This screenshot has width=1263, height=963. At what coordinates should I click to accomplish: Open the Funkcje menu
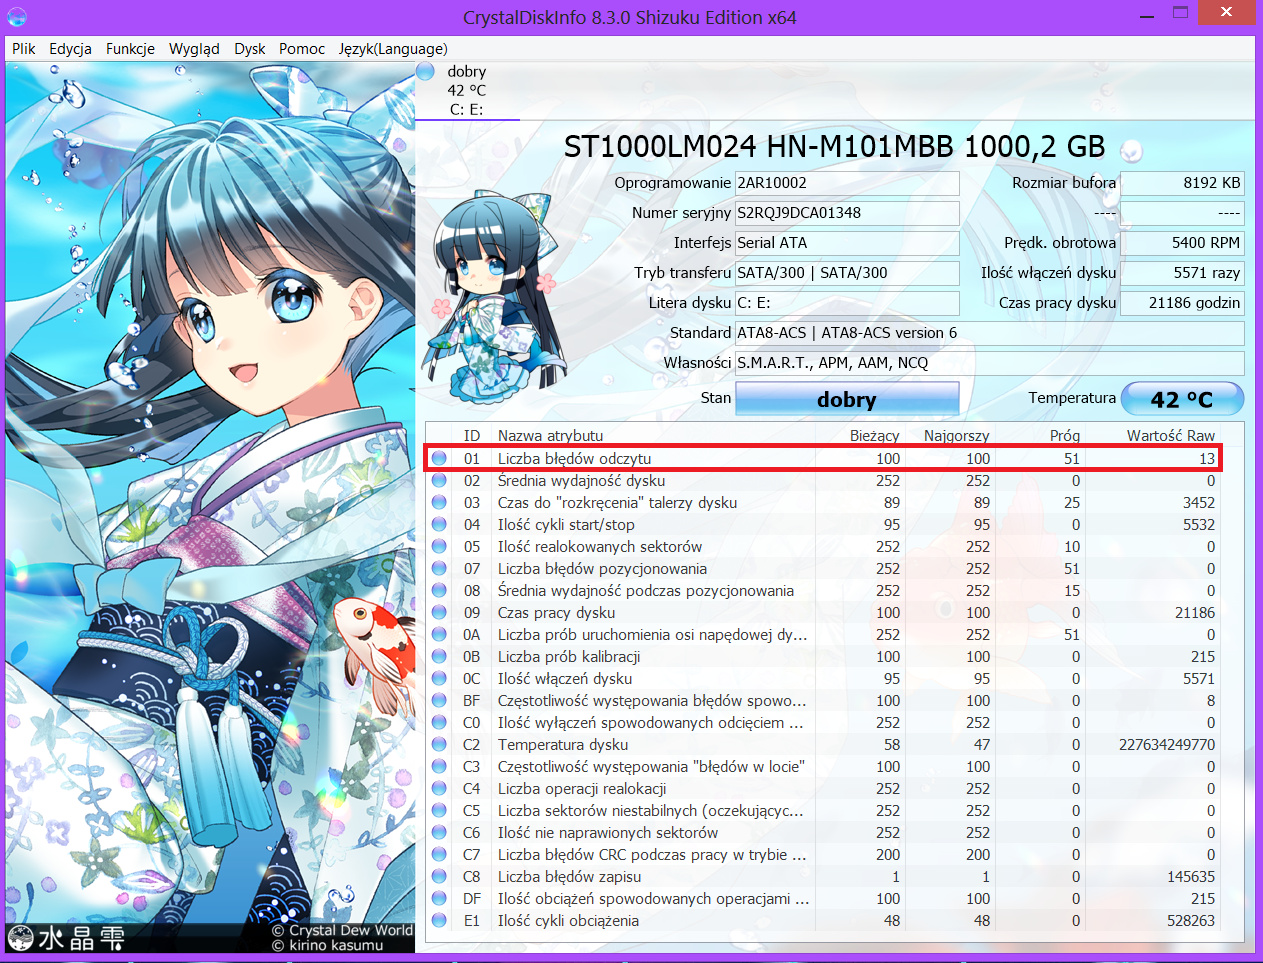pyautogui.click(x=130, y=48)
